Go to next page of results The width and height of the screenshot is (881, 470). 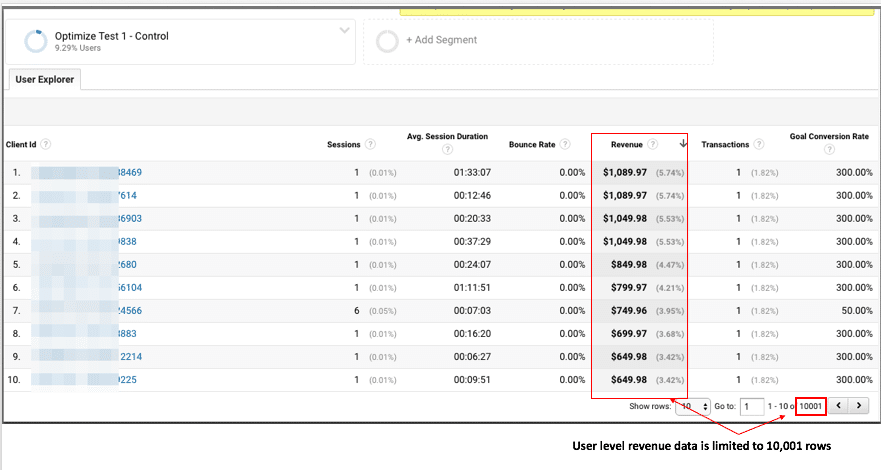(x=858, y=406)
